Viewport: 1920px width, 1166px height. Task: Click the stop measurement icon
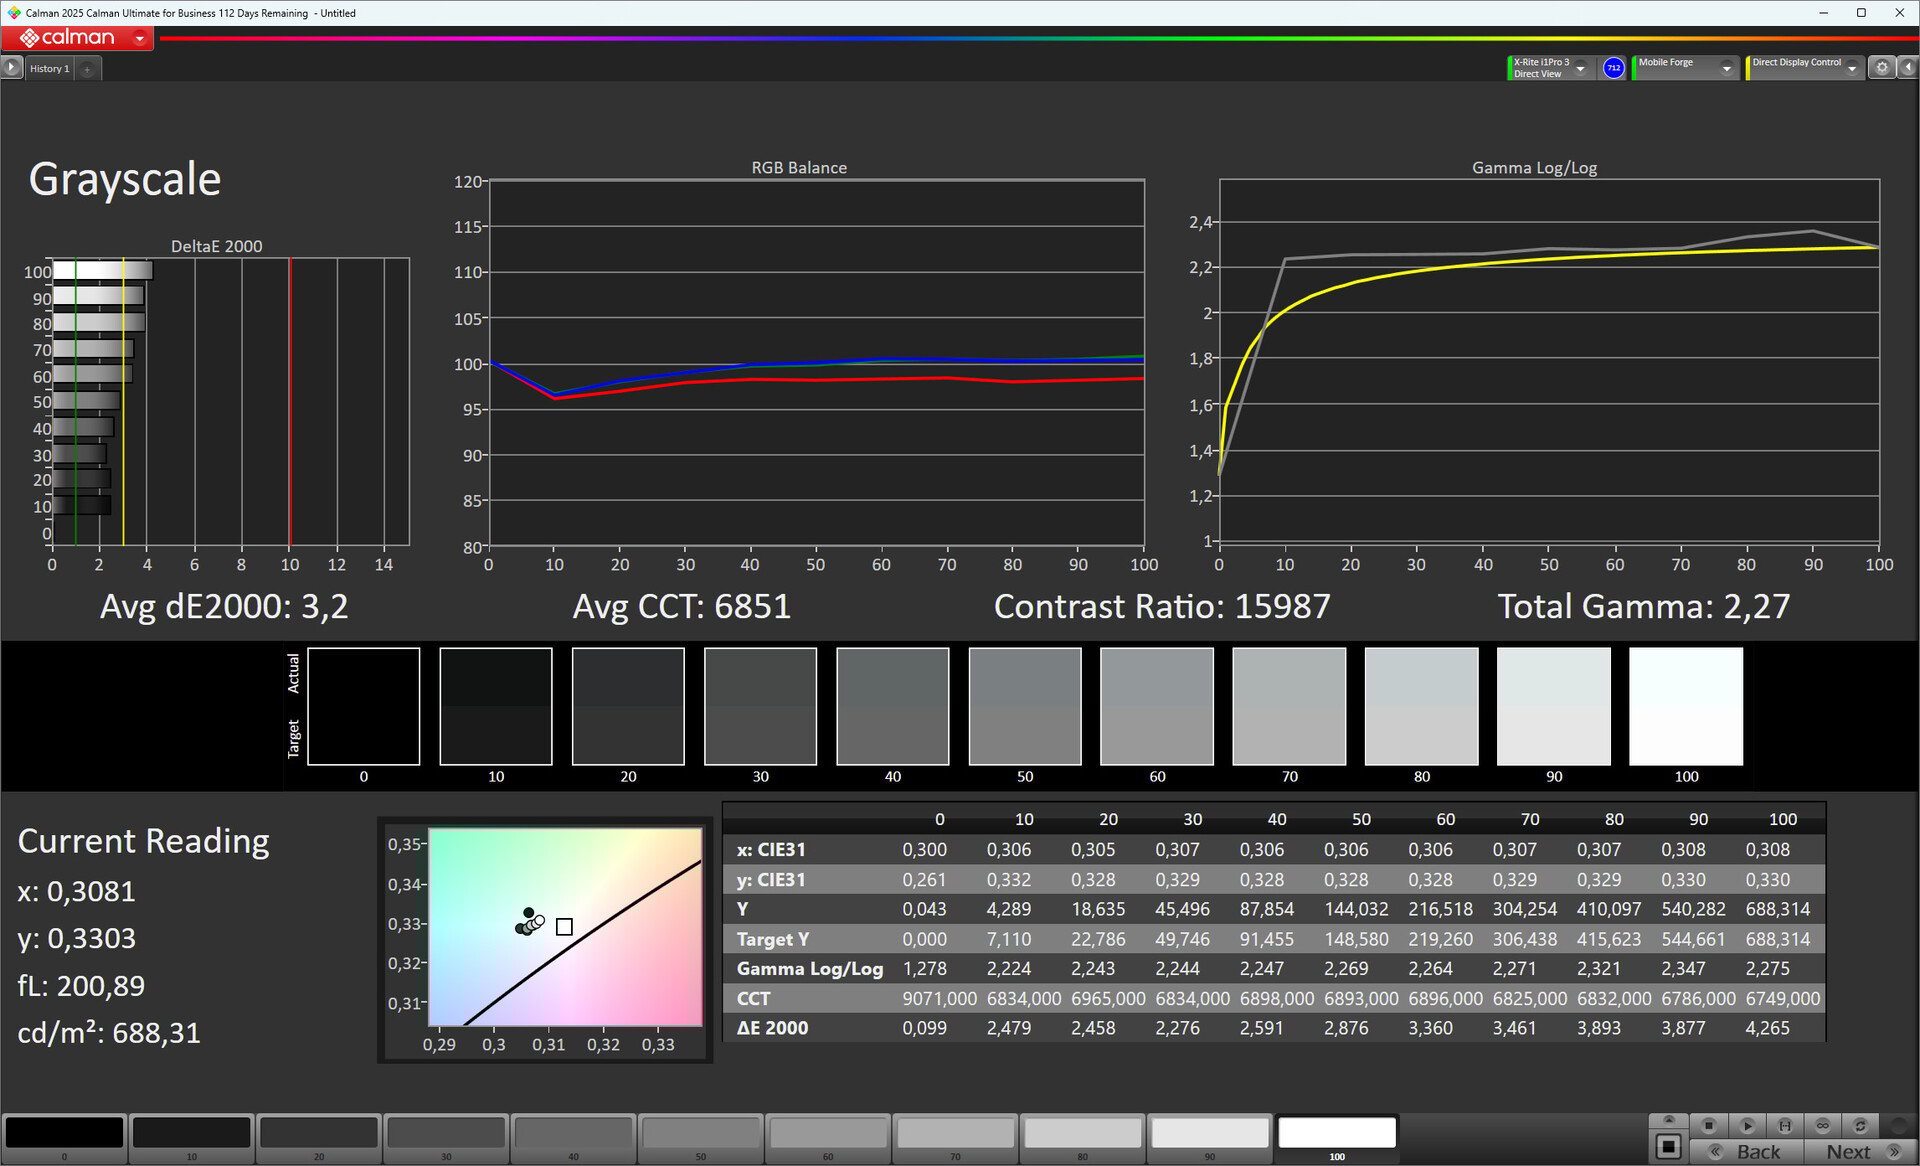tap(1709, 1125)
